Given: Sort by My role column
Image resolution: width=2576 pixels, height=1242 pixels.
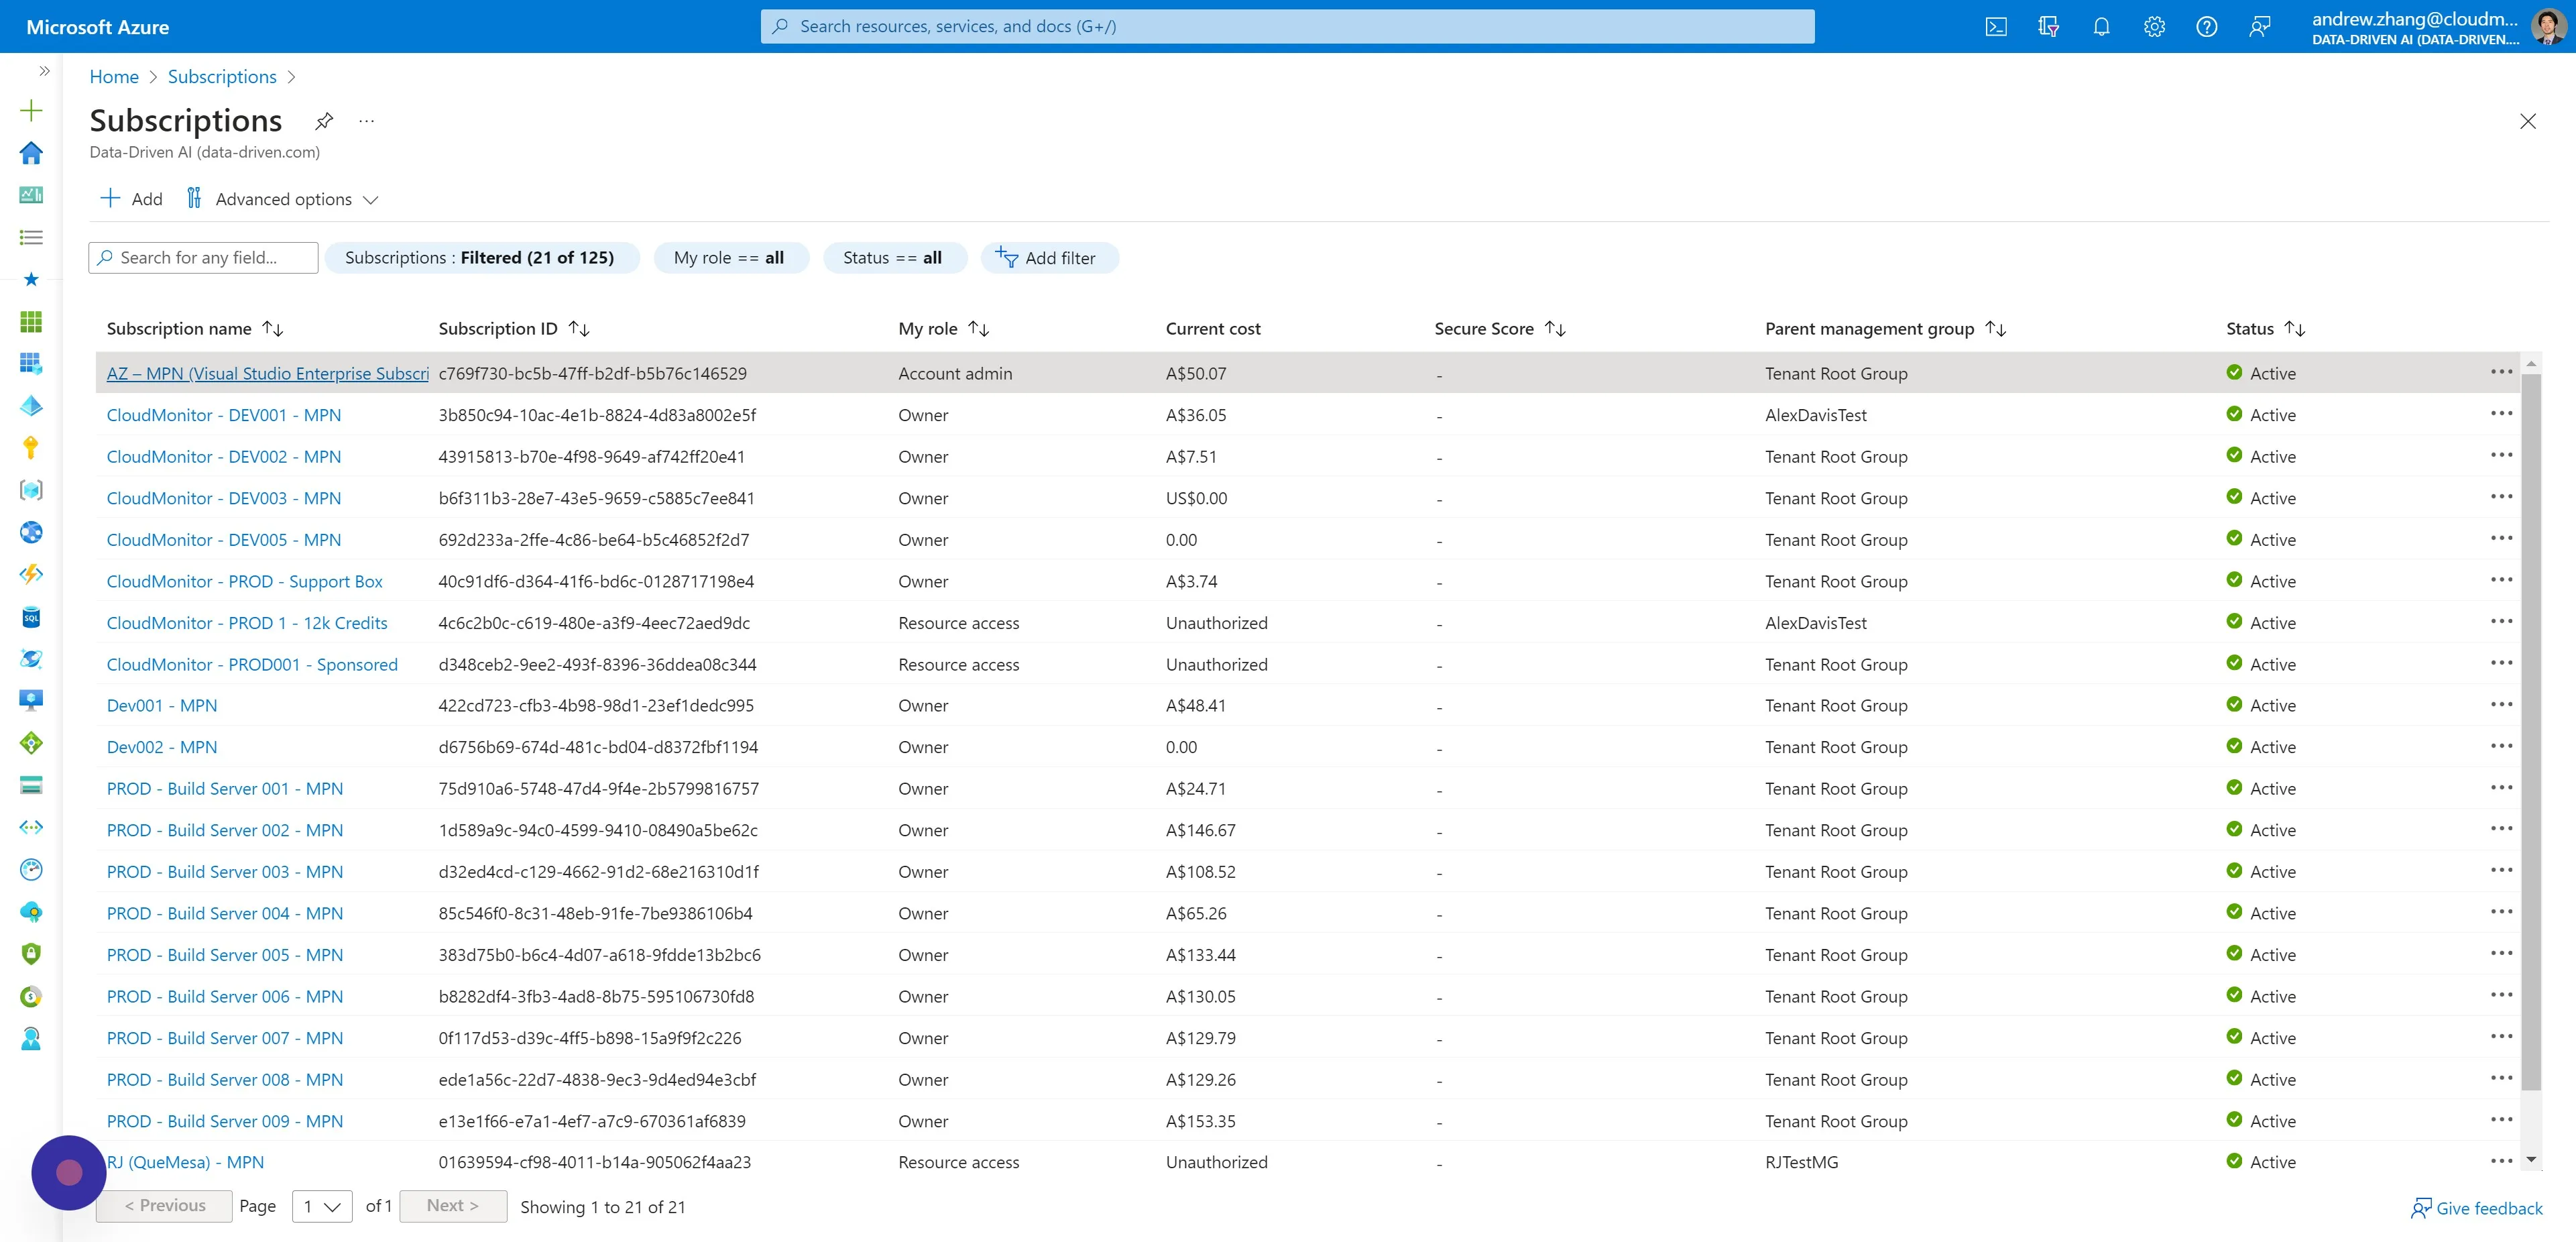Looking at the screenshot, I should [943, 328].
